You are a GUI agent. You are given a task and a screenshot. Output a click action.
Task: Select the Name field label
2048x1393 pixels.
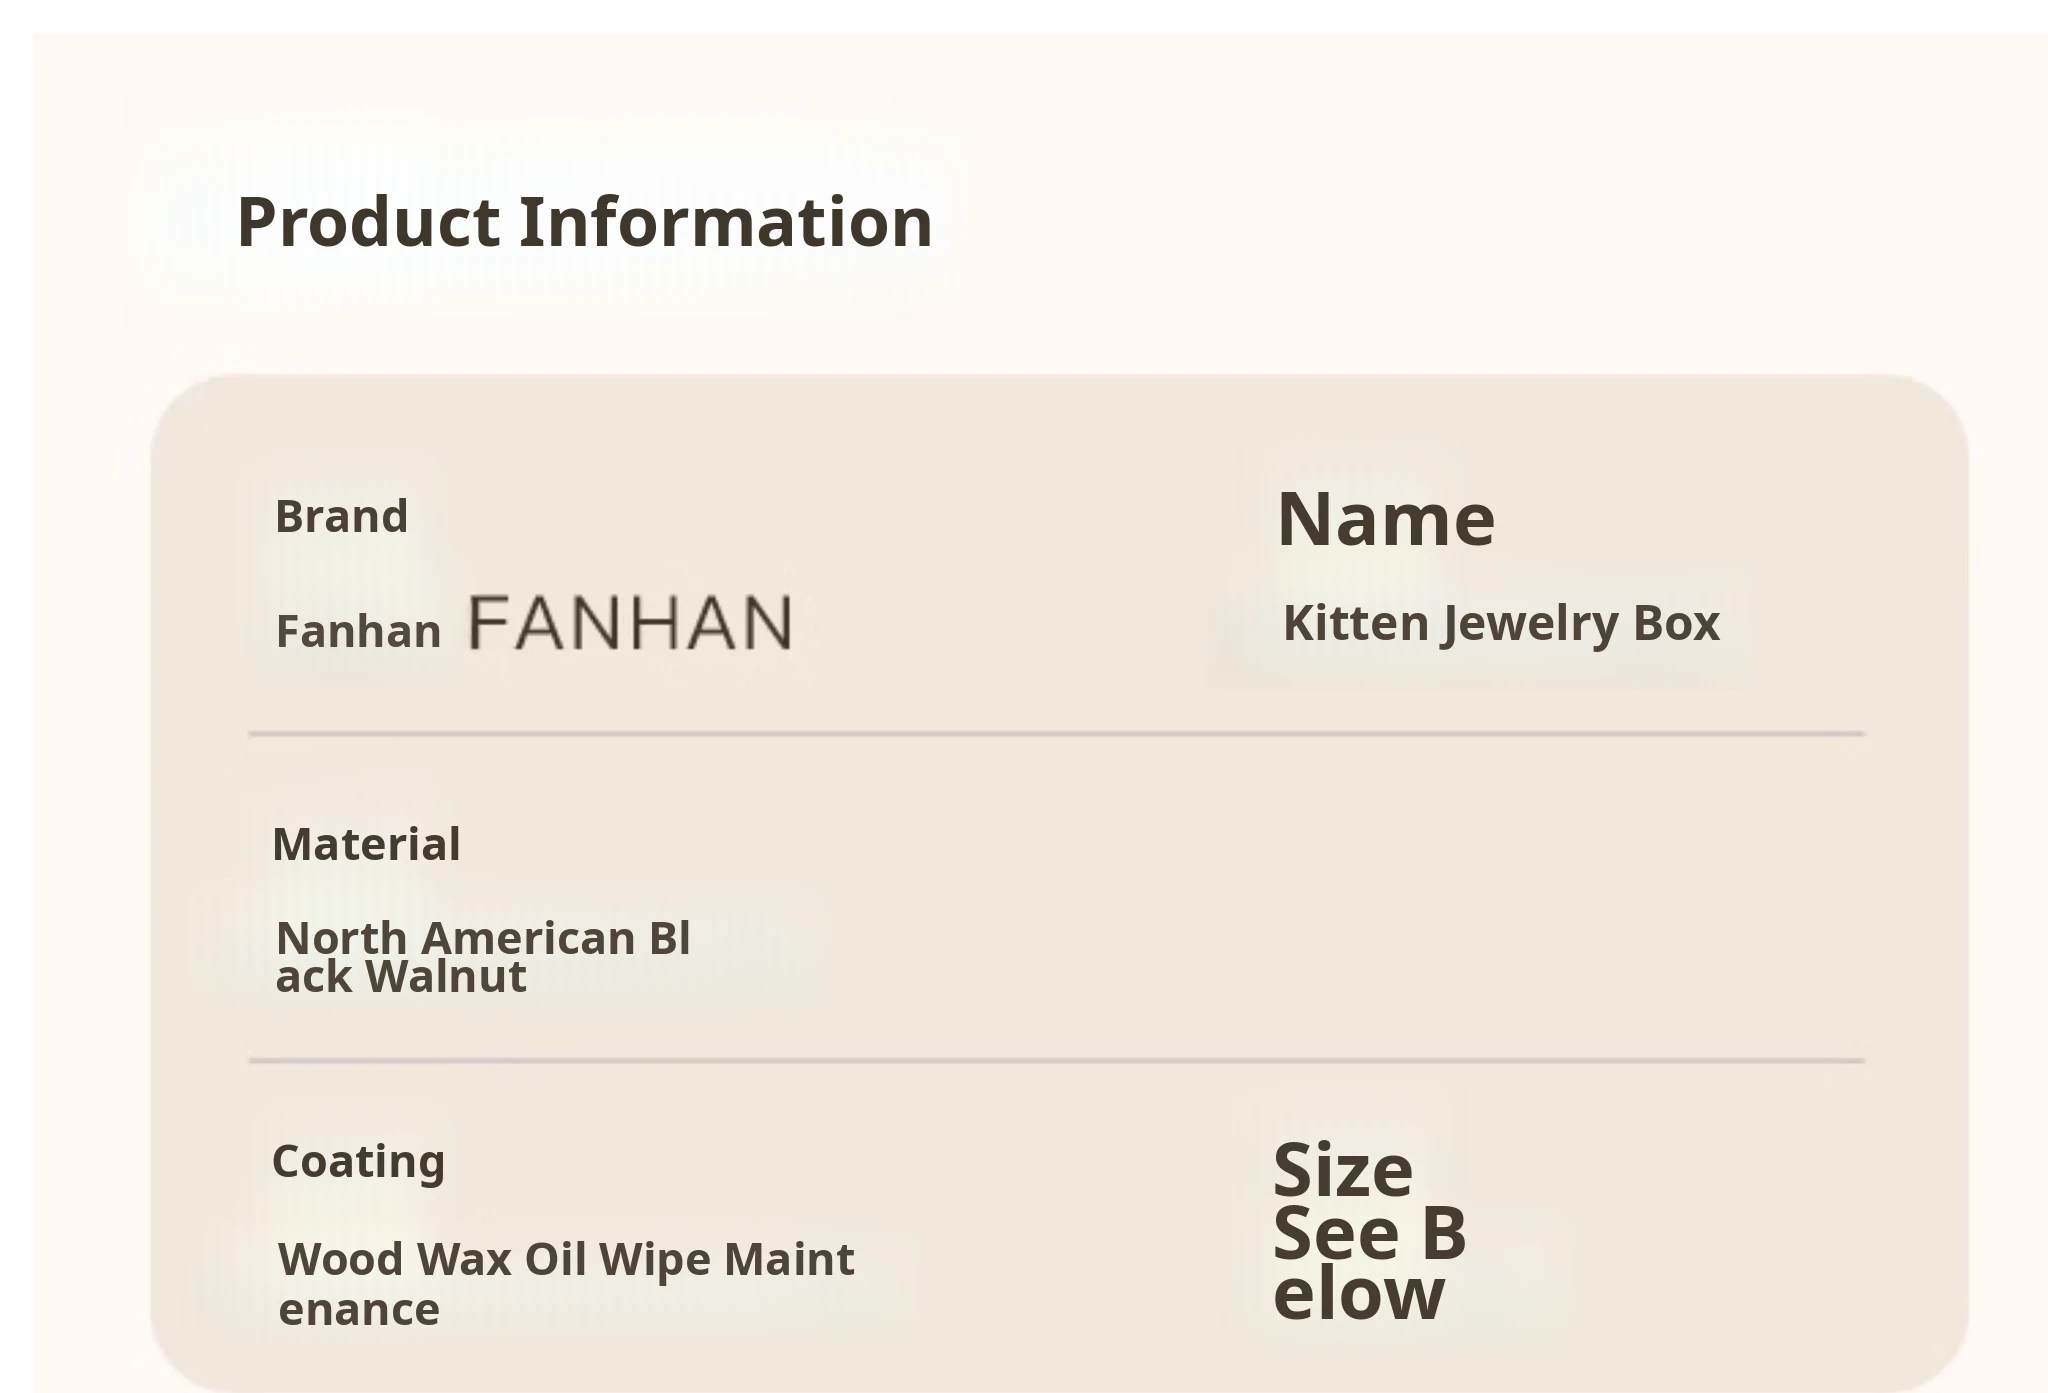click(1386, 520)
